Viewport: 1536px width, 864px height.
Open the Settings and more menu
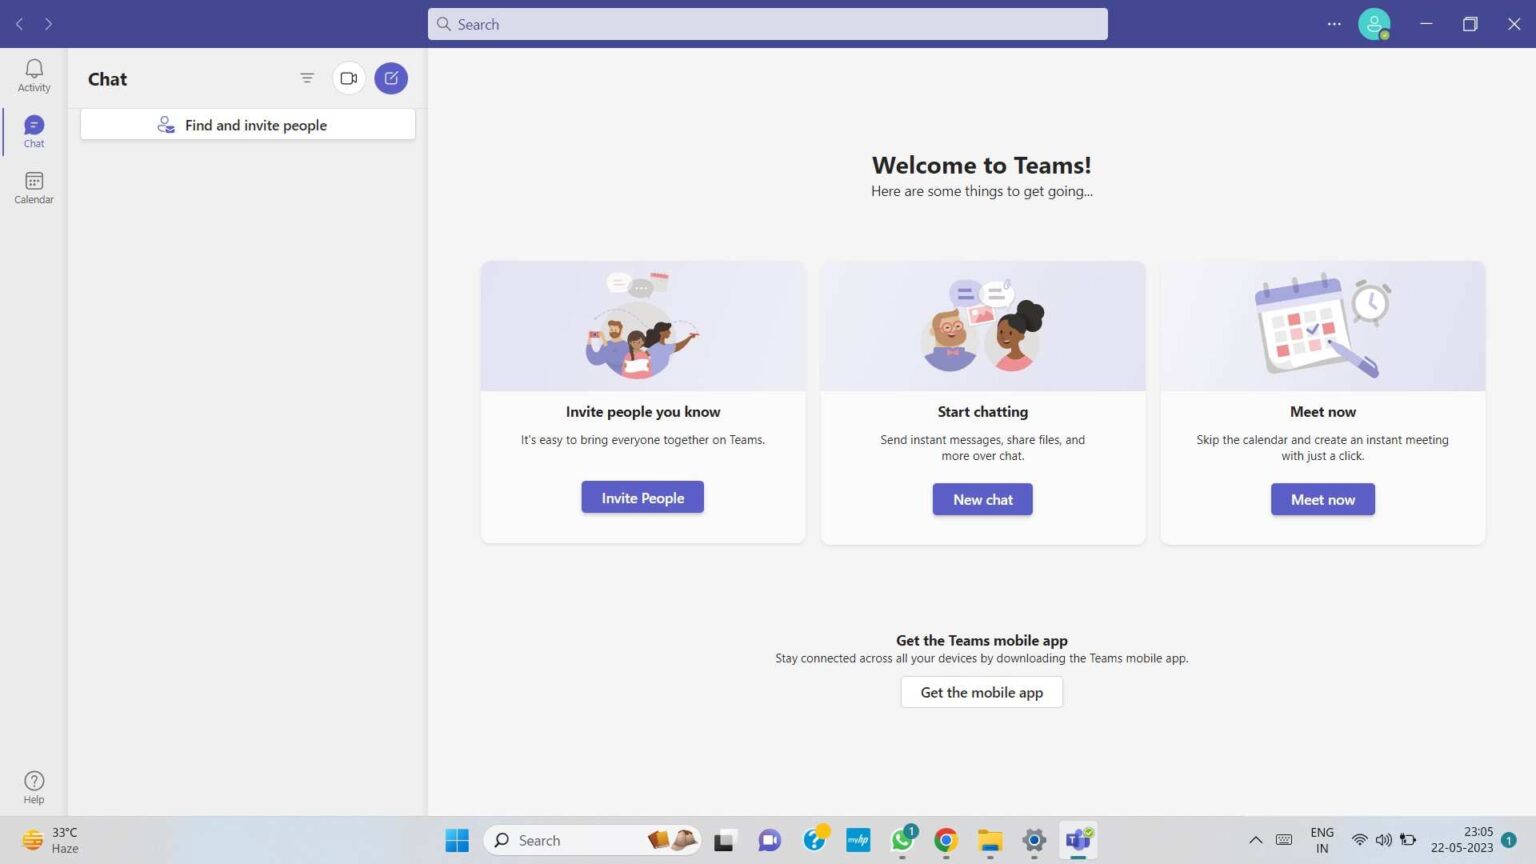click(1334, 23)
